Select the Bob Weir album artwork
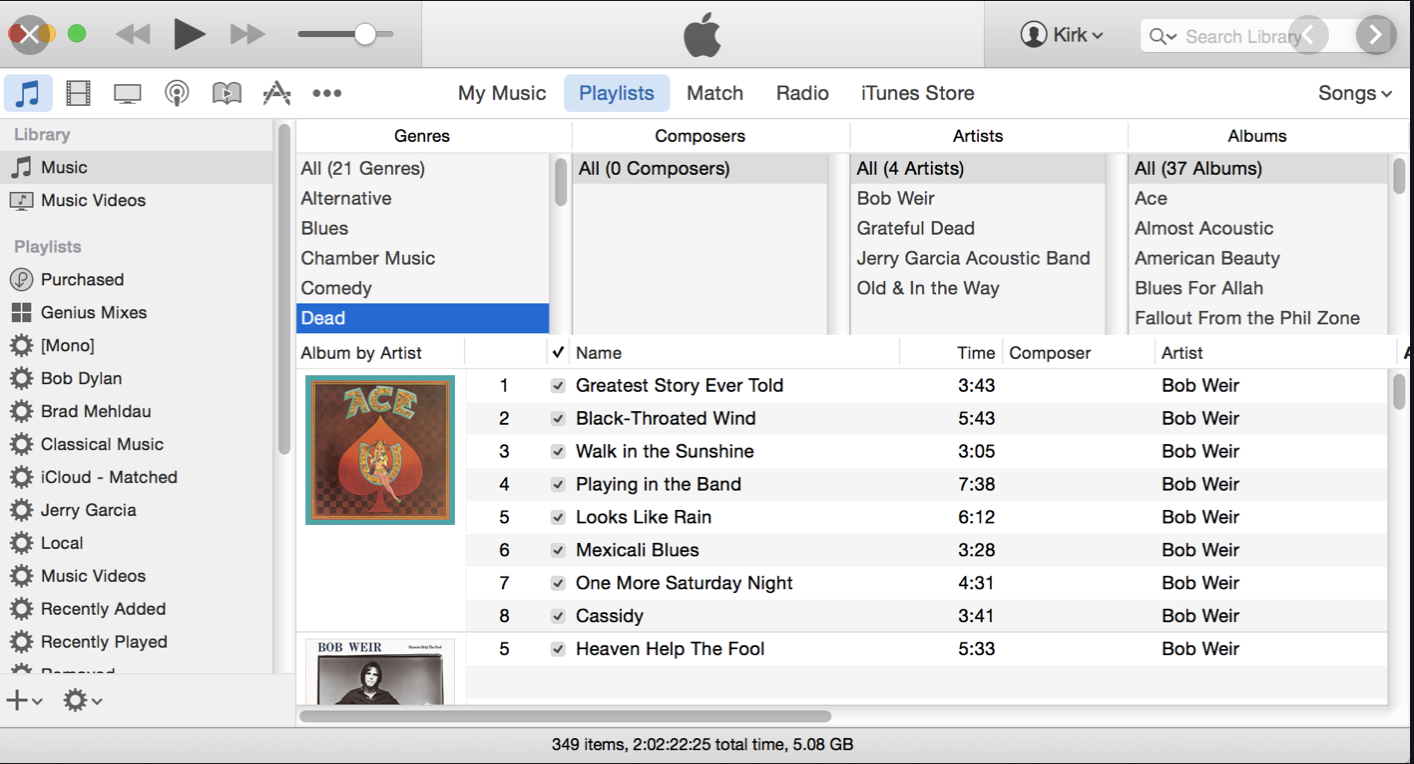Image resolution: width=1414 pixels, height=764 pixels. coord(380,671)
